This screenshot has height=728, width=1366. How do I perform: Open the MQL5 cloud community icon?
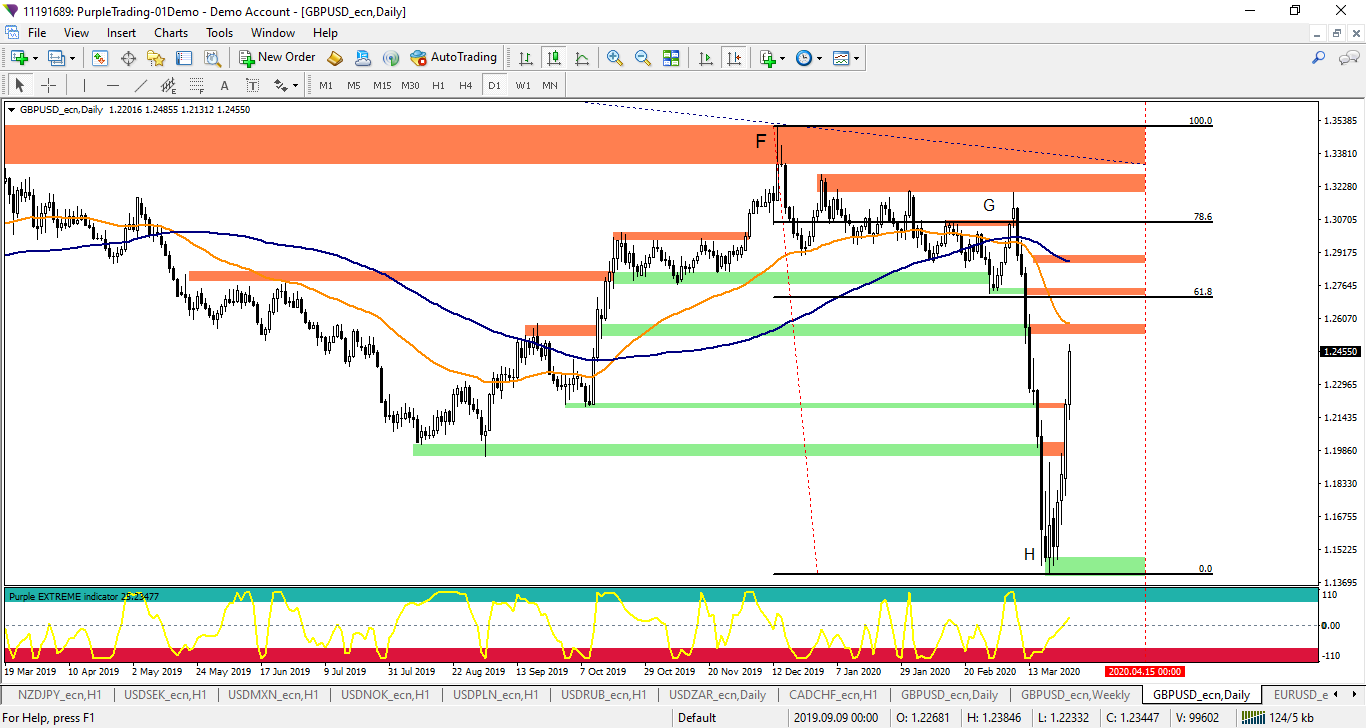point(363,58)
